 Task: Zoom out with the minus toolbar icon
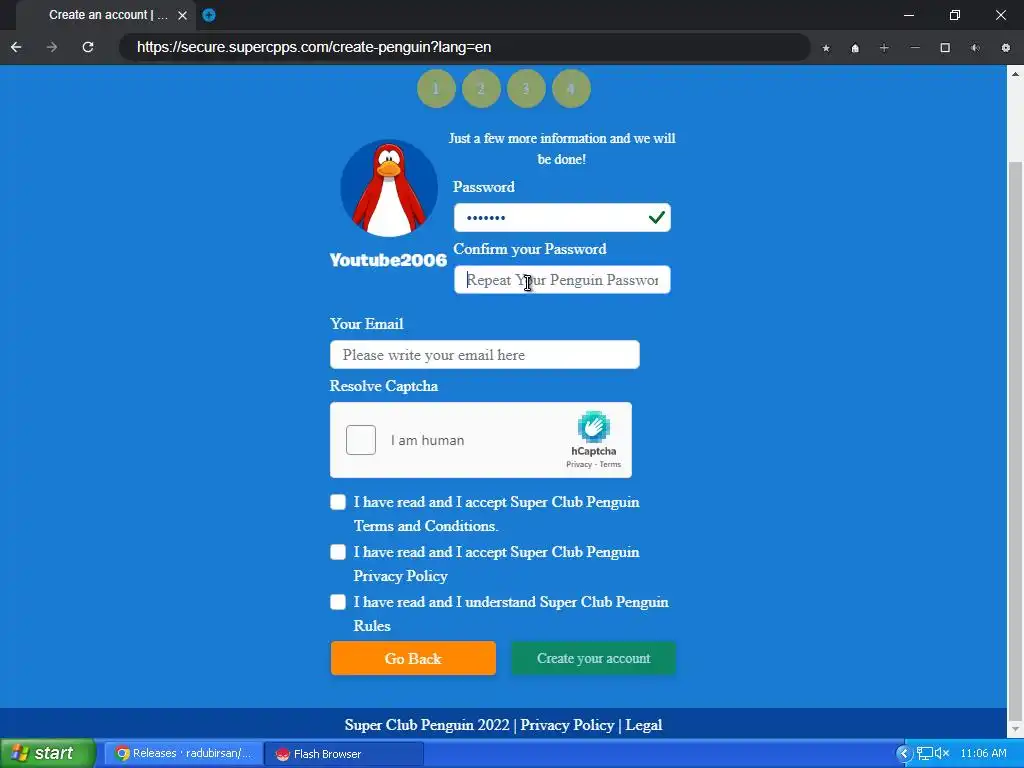(x=915, y=48)
